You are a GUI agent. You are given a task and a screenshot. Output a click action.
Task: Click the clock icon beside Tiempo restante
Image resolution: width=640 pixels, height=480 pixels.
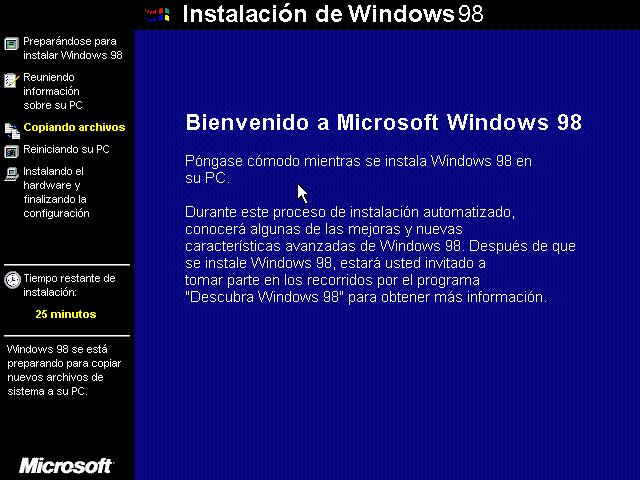pyautogui.click(x=12, y=280)
